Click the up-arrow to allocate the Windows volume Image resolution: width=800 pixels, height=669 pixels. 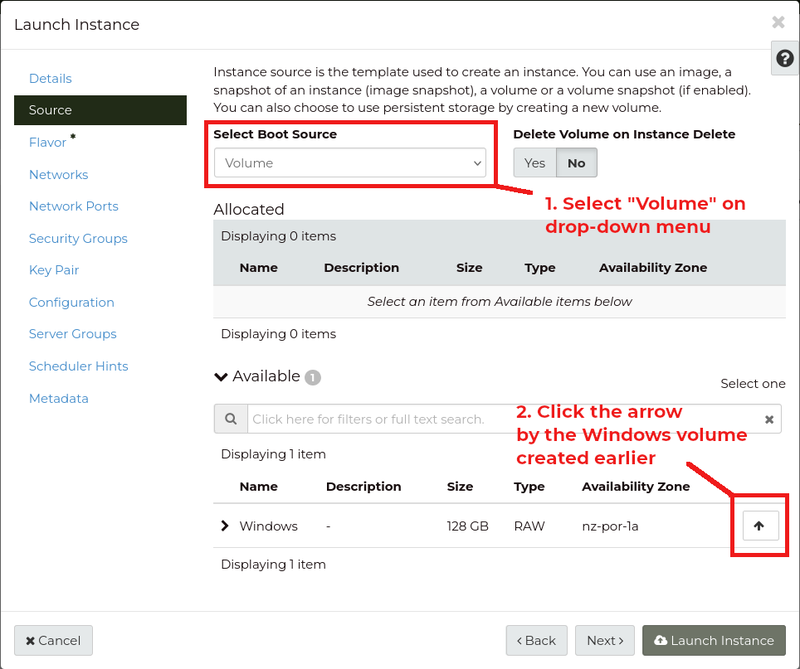click(759, 524)
